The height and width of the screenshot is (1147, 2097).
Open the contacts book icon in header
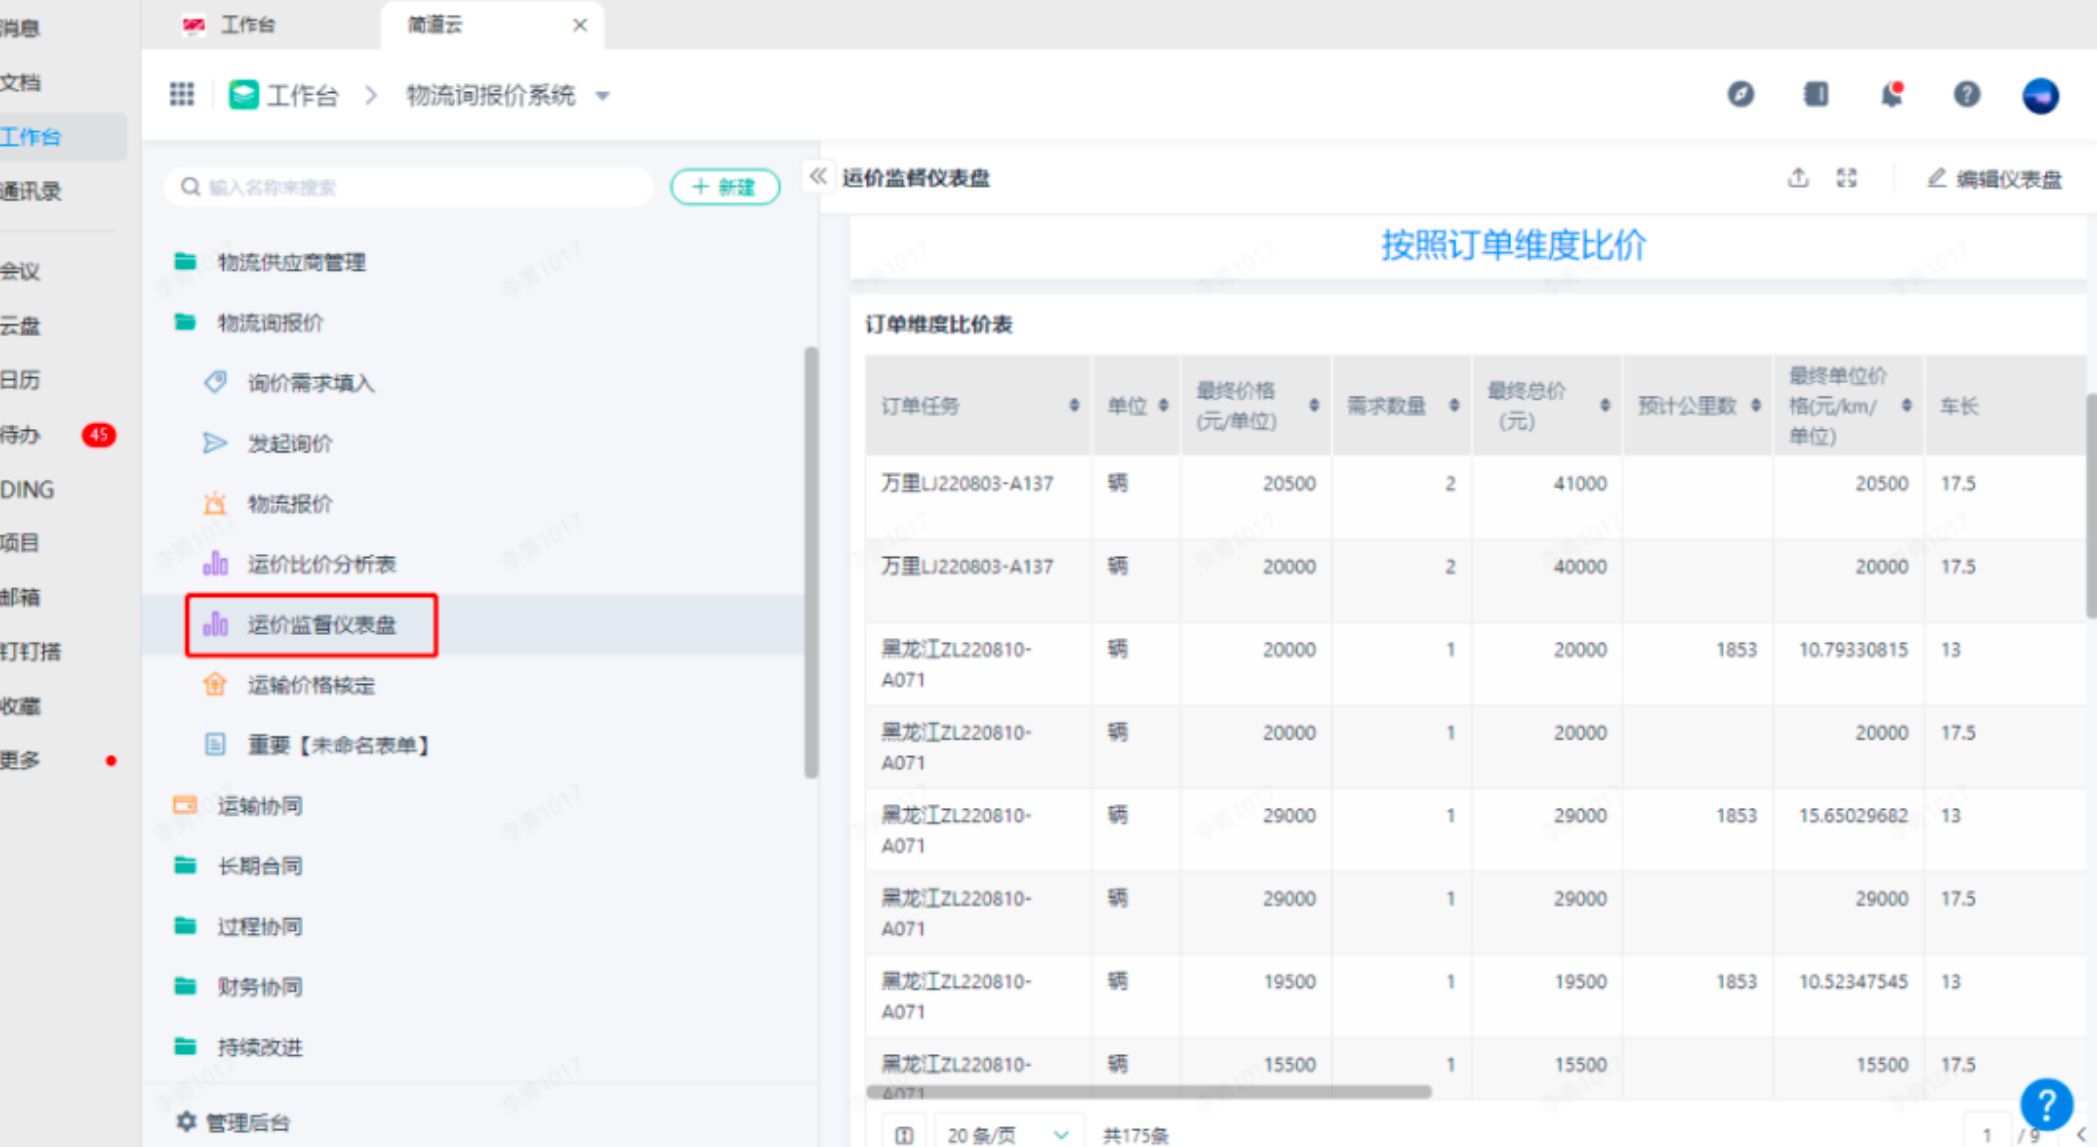click(1815, 95)
